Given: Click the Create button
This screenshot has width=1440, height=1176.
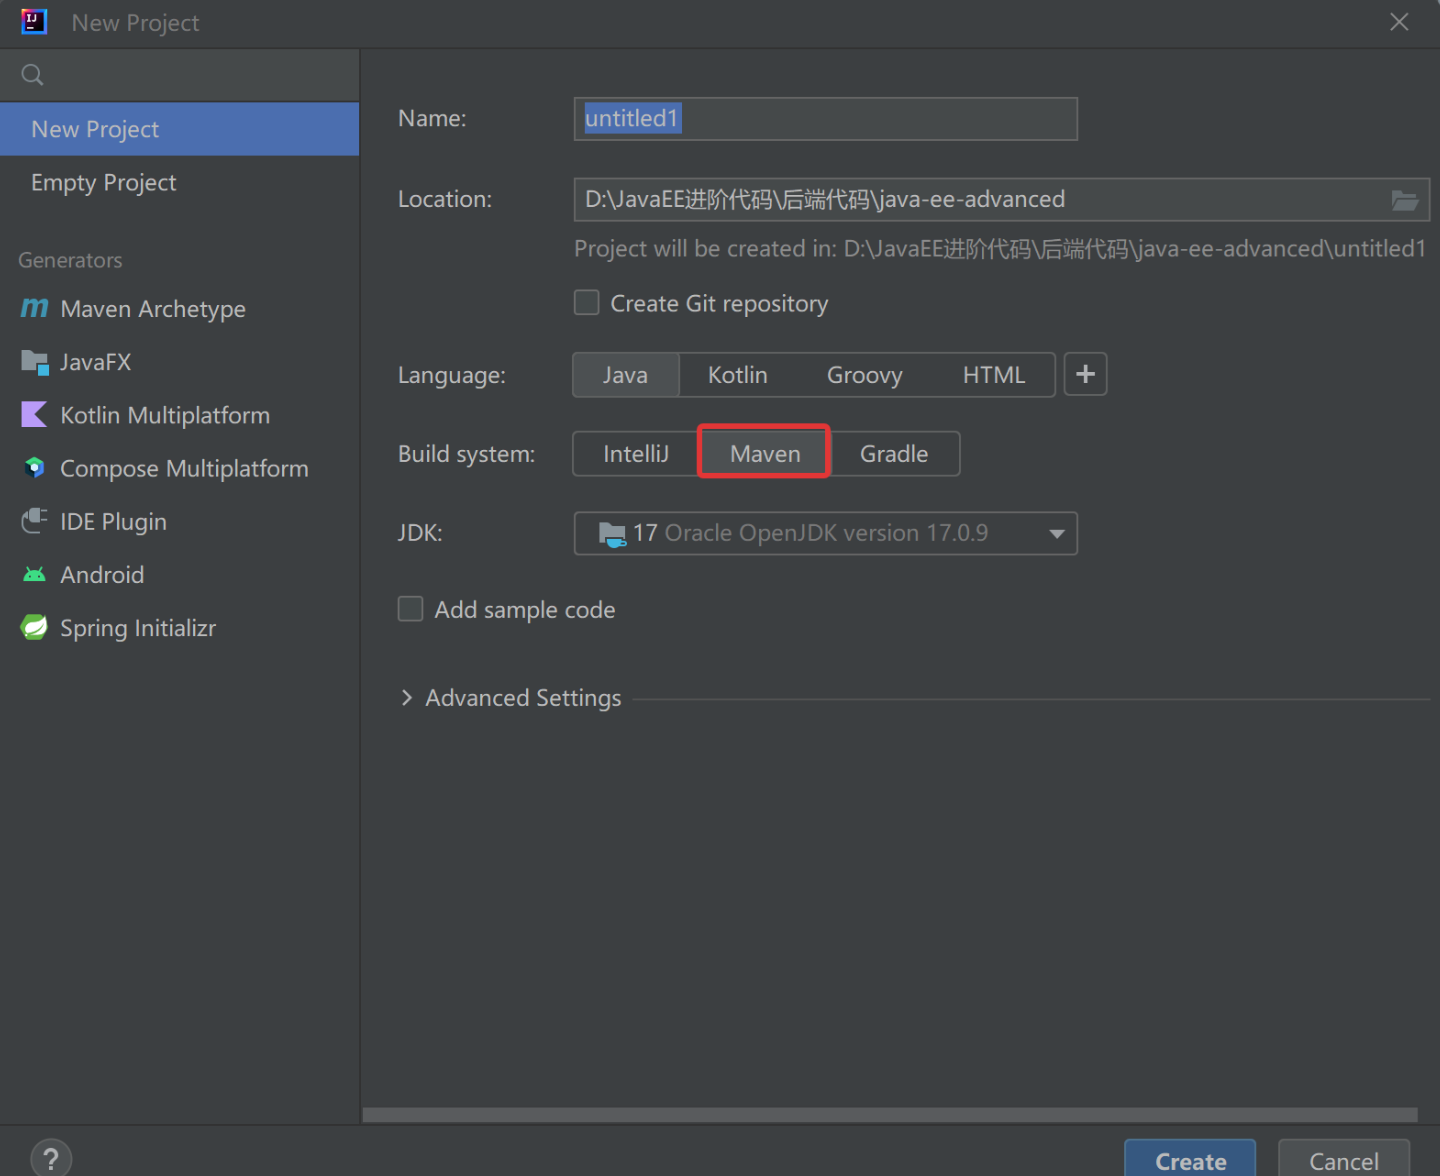Looking at the screenshot, I should click(x=1190, y=1160).
